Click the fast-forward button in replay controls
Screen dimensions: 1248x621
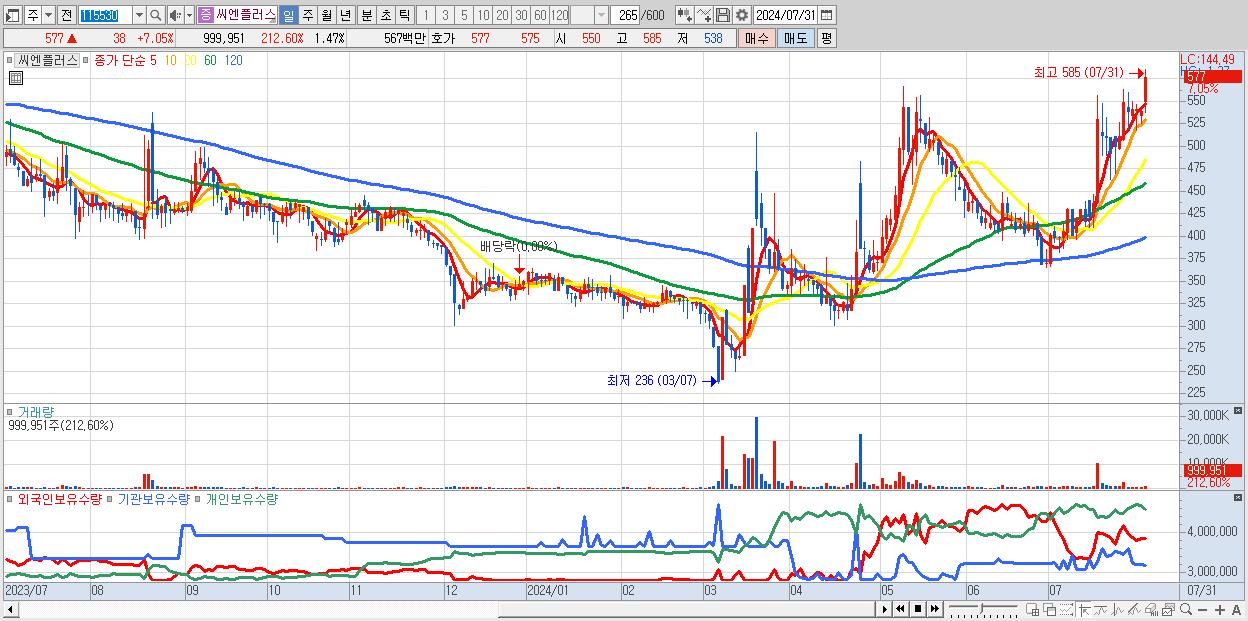[934, 609]
